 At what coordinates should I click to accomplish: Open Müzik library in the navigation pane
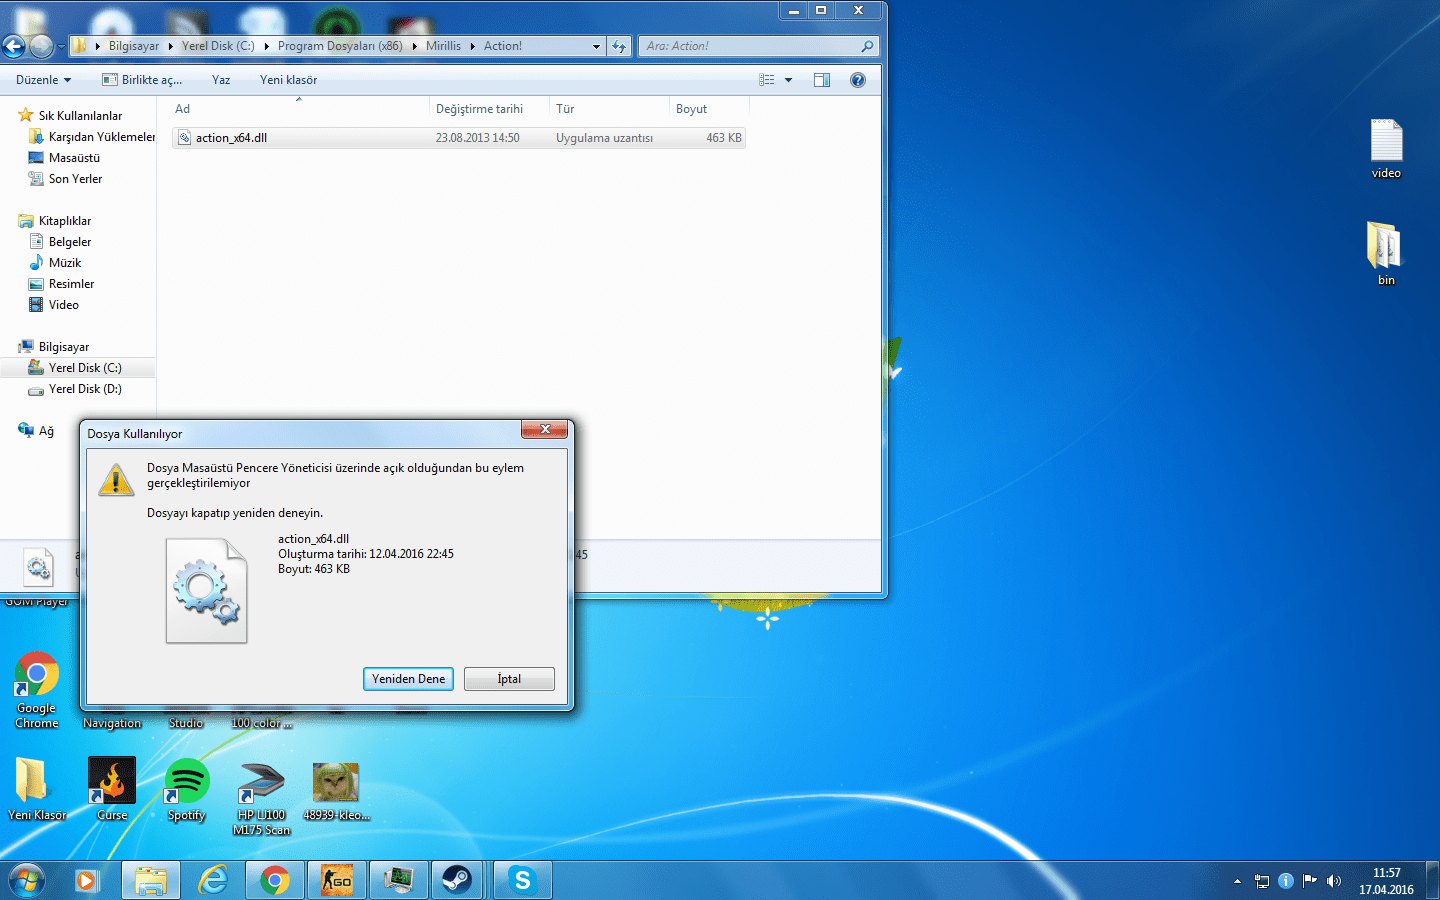point(56,263)
